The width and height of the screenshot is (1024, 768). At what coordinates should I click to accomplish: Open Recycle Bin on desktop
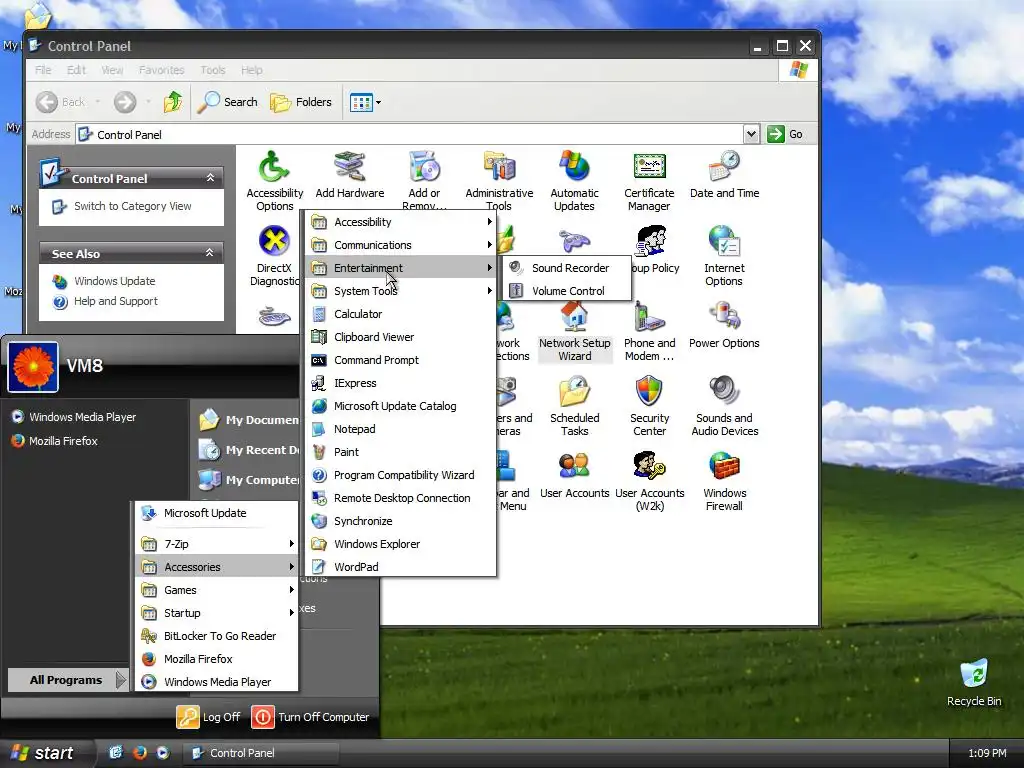pyautogui.click(x=974, y=683)
